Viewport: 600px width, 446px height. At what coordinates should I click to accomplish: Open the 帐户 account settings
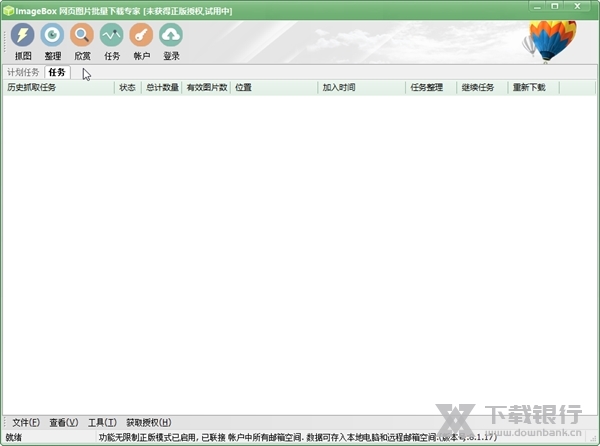[141, 41]
